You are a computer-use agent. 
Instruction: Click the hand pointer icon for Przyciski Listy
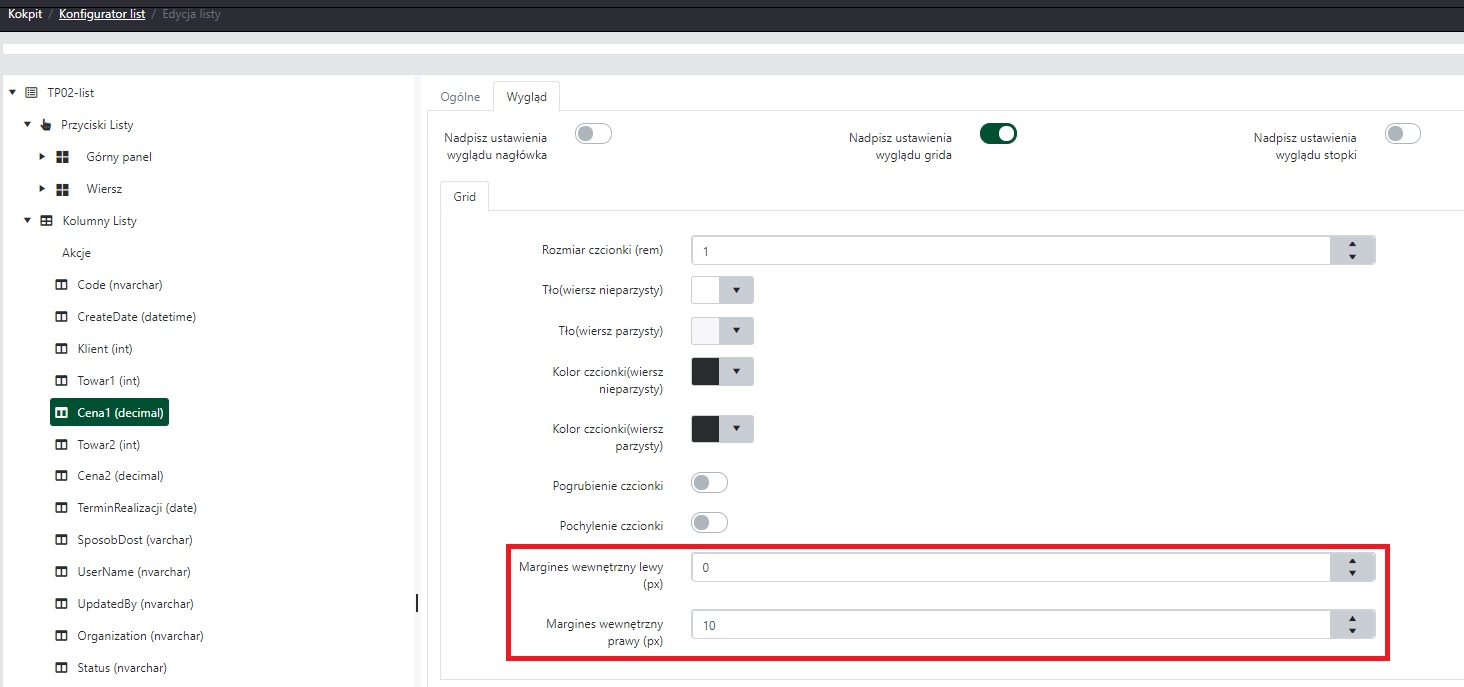click(x=45, y=125)
